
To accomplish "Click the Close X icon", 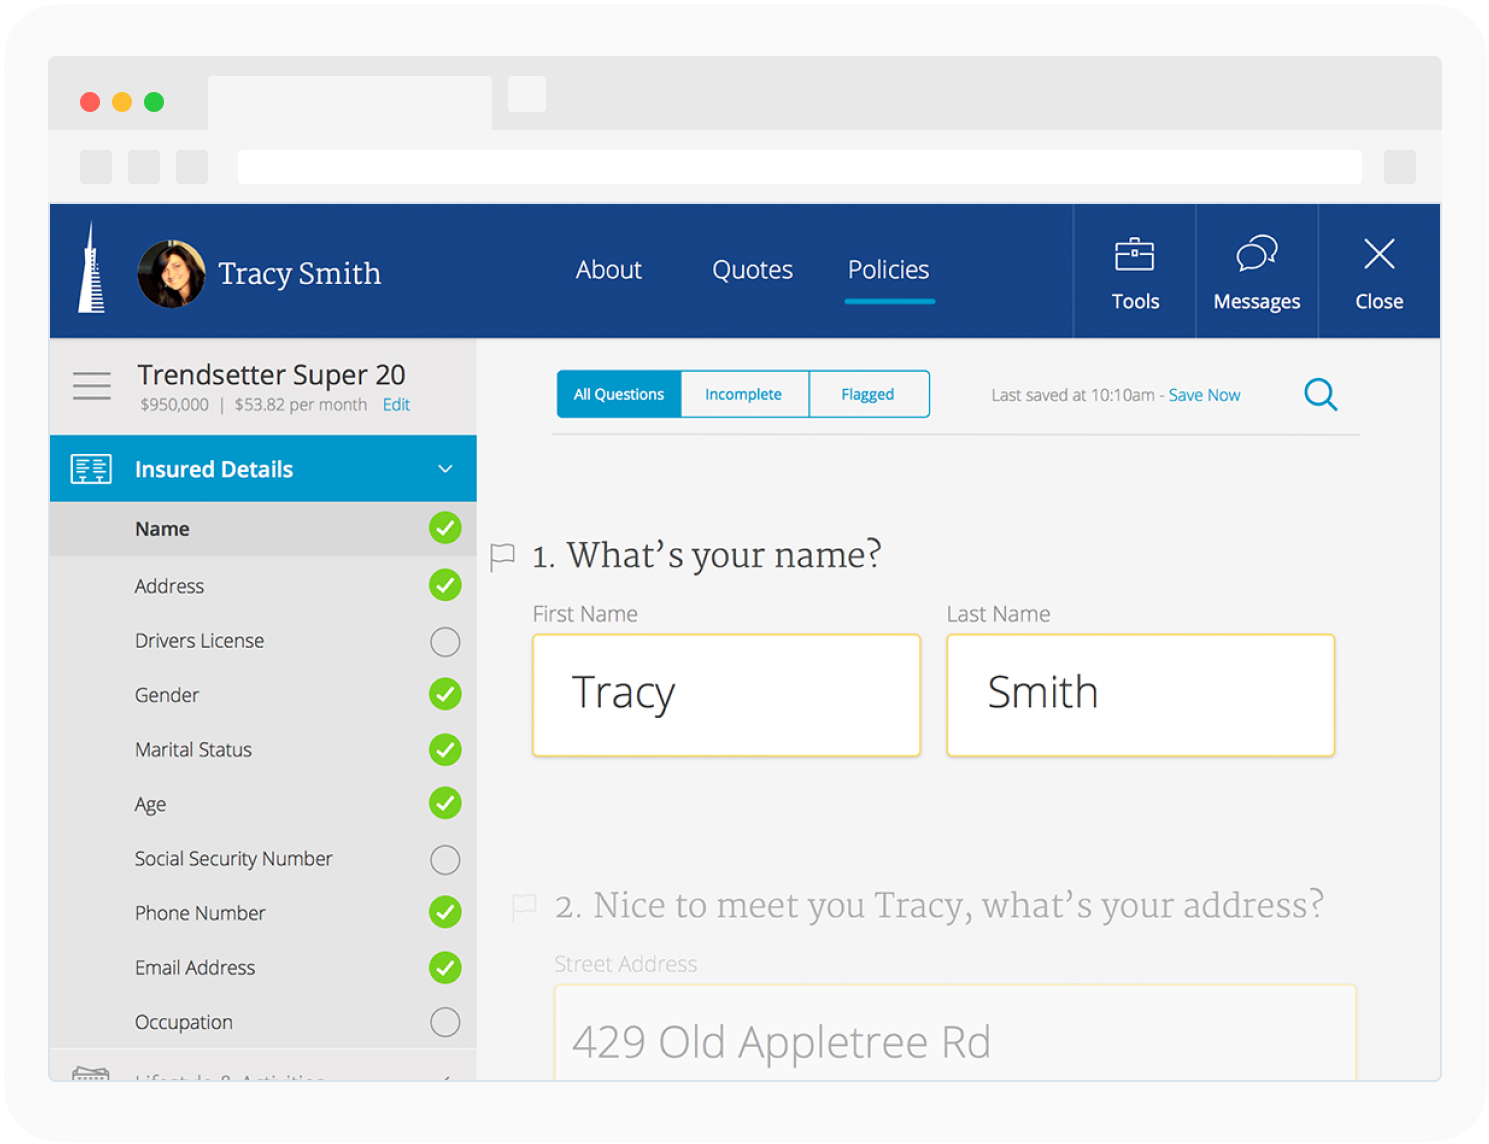I will (1379, 254).
